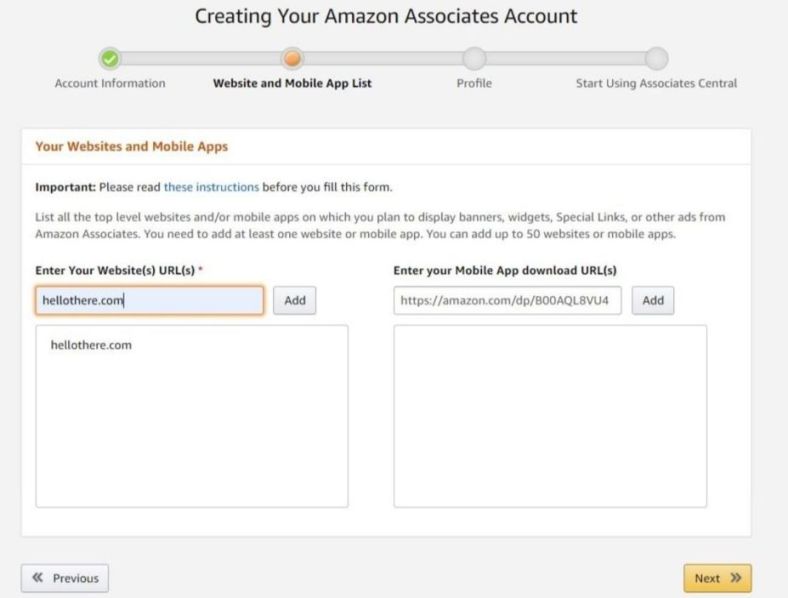Click the orange current step circle

[292, 59]
